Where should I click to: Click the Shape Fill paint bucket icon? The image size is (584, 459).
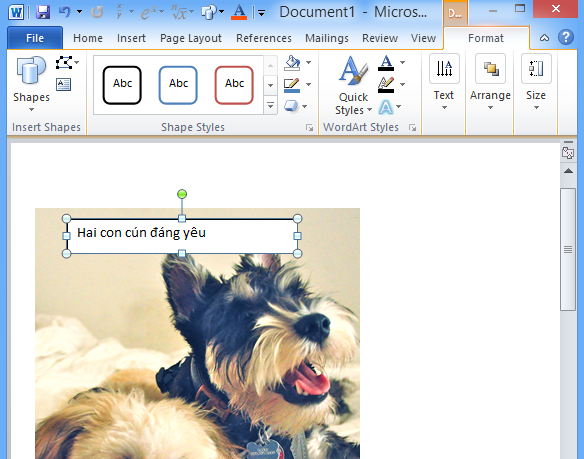[x=292, y=63]
